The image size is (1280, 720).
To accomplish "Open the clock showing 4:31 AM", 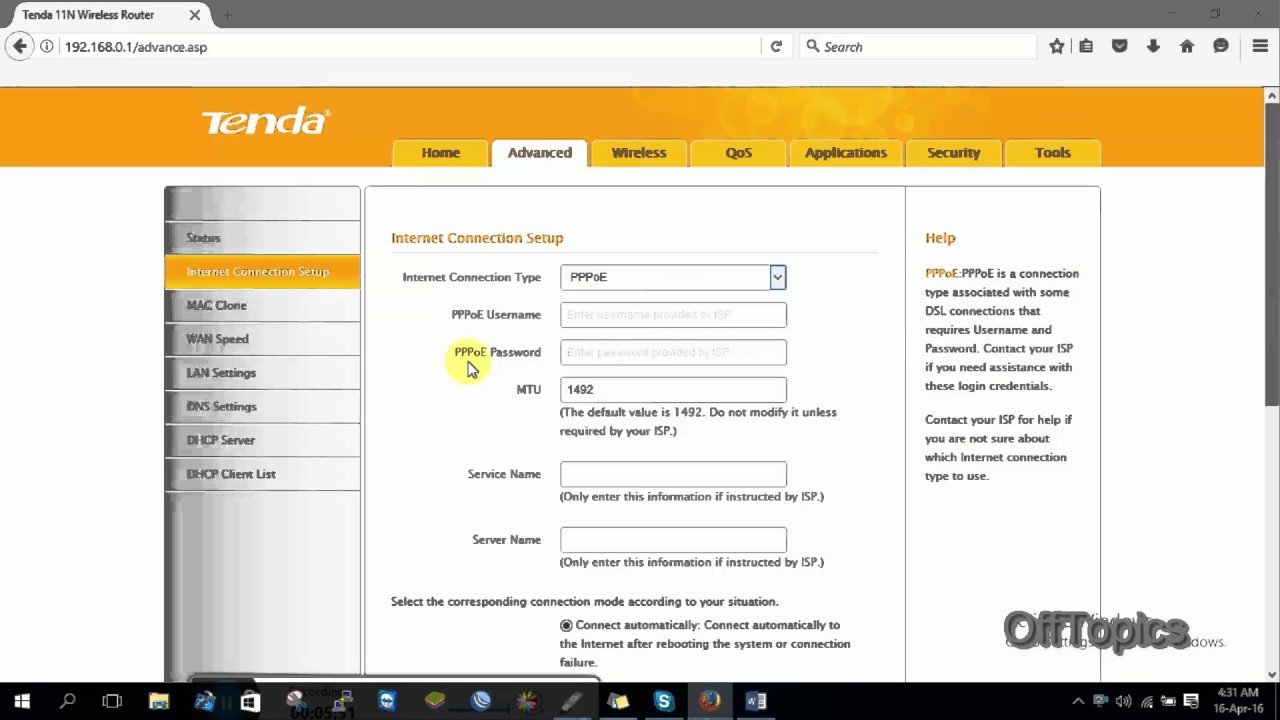I will (x=1238, y=700).
